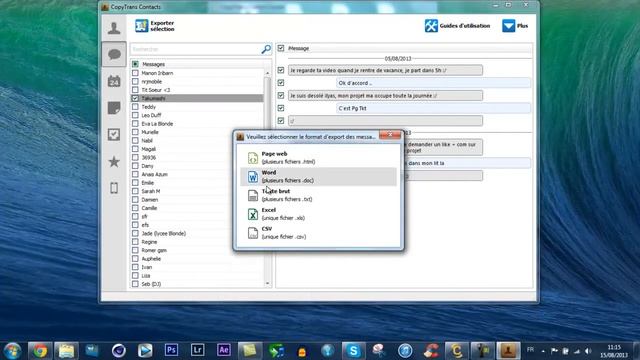The width and height of the screenshot is (640, 360).
Task: Click the Exporter sélection icon
Action: coord(141,26)
